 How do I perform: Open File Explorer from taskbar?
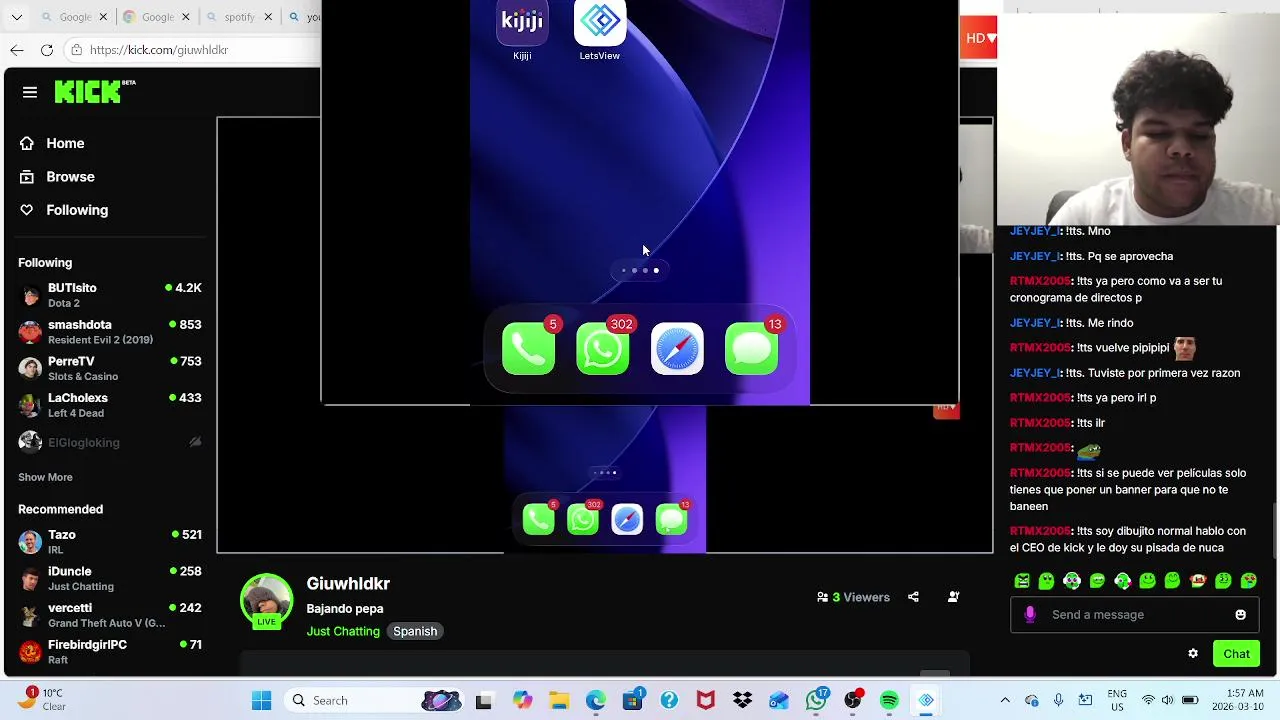pos(559,701)
